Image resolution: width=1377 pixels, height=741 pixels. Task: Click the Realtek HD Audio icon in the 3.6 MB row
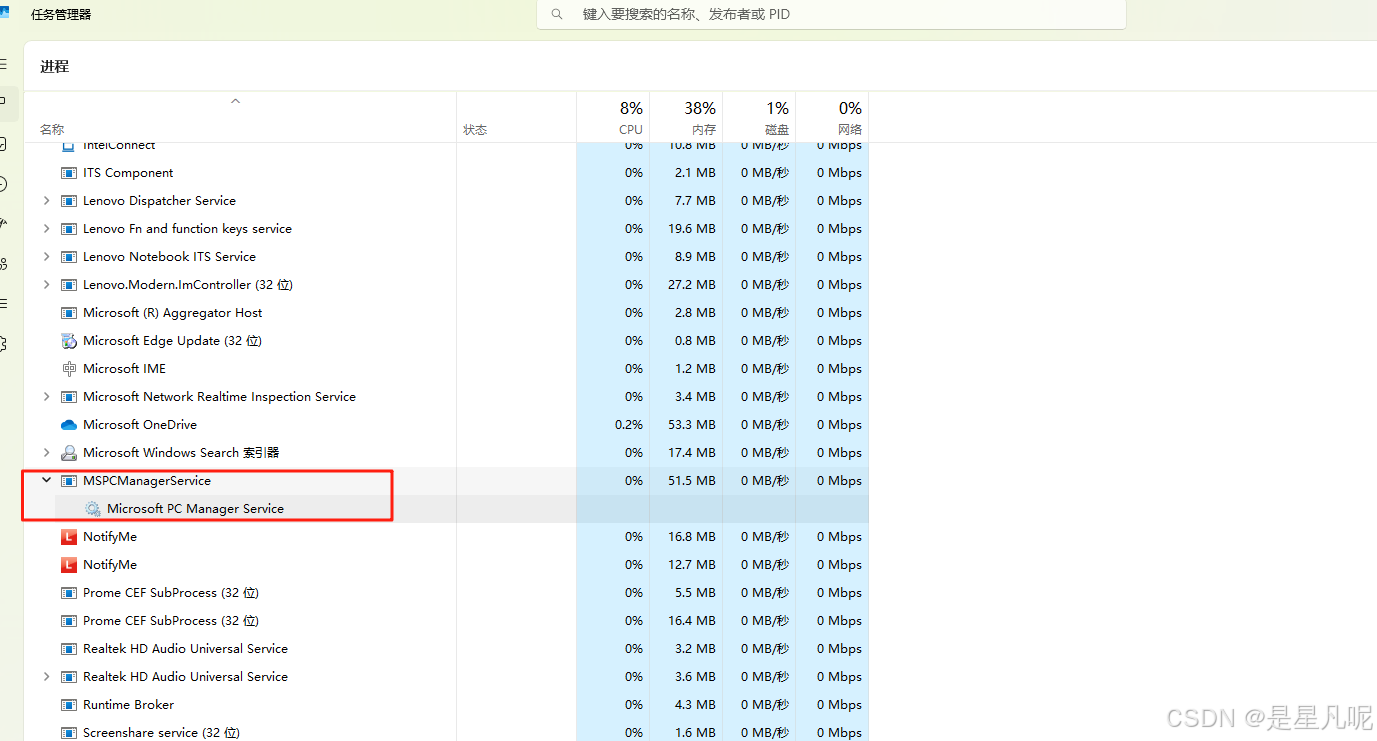[69, 677]
